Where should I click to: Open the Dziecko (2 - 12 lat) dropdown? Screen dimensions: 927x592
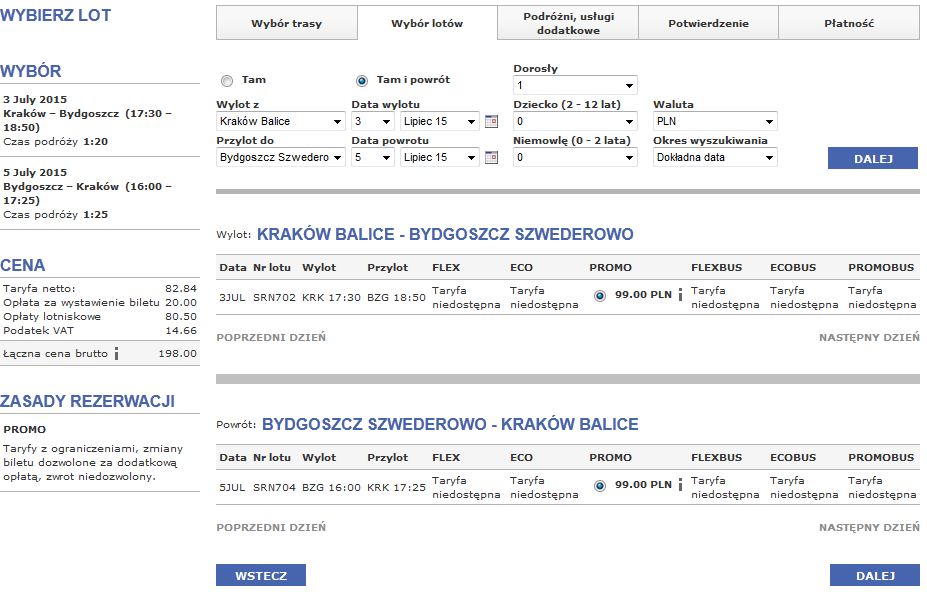[575, 121]
